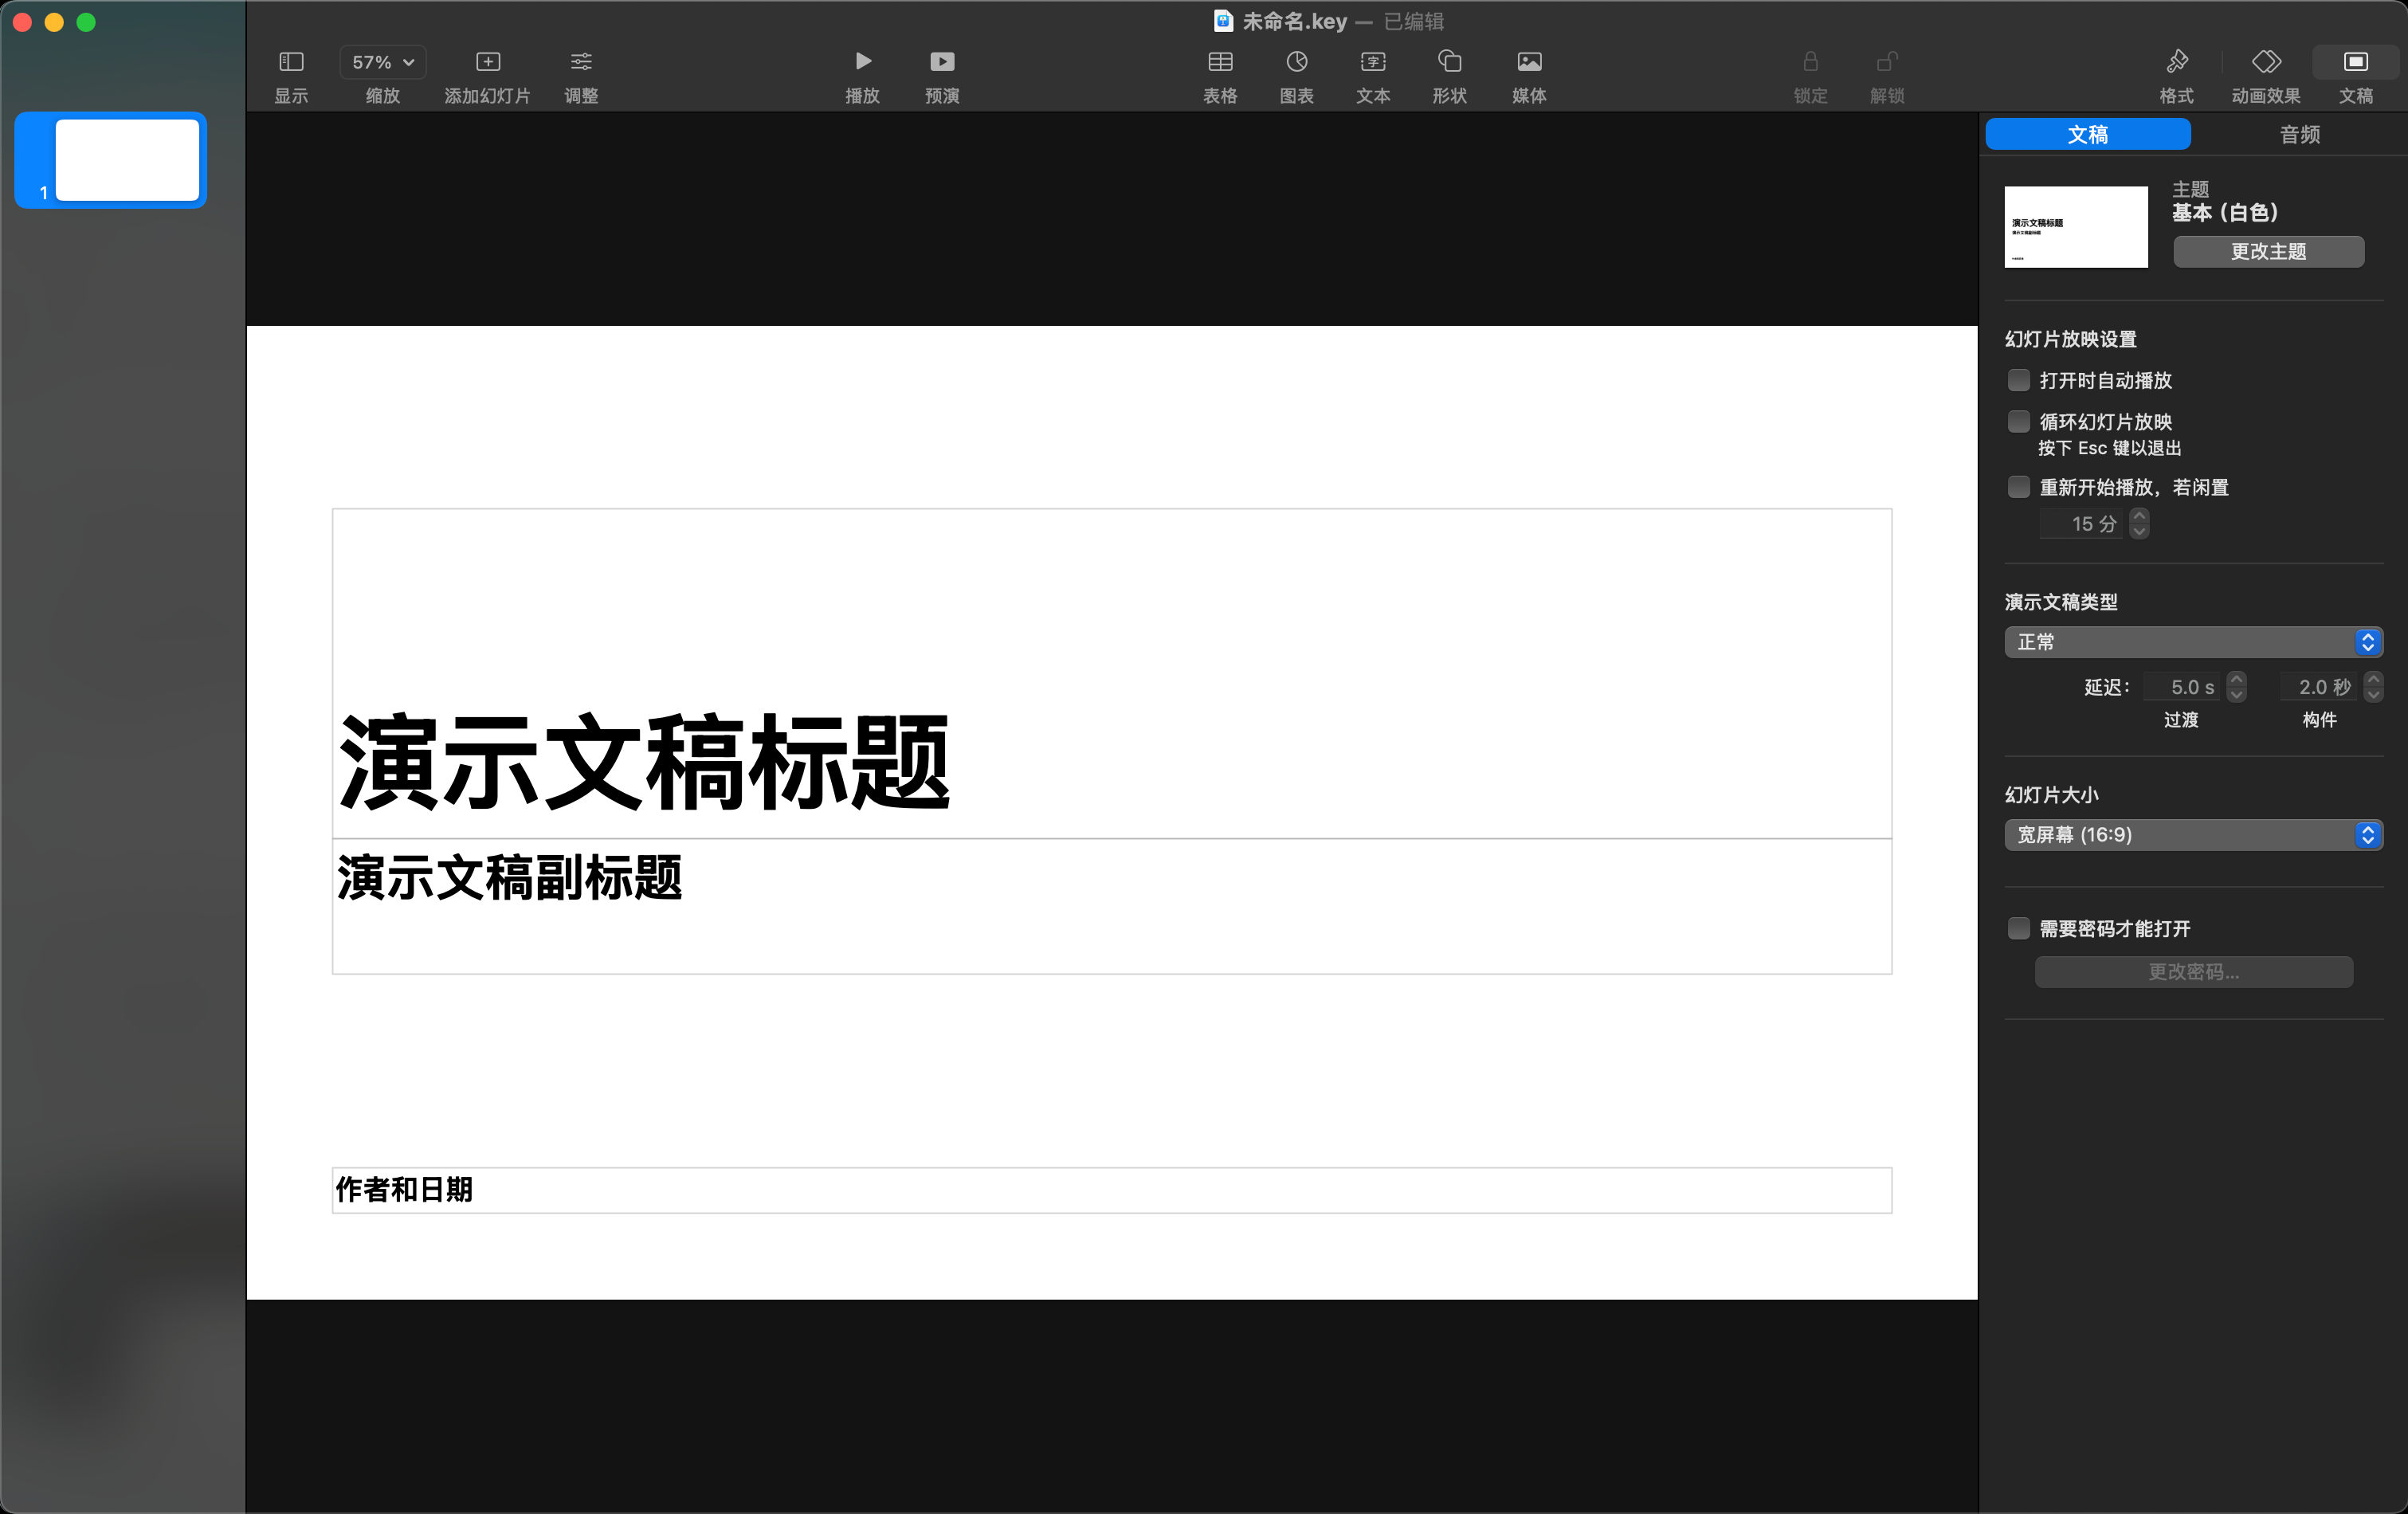Insert a table via toolbar icon
The image size is (2408, 1514).
[x=1219, y=62]
